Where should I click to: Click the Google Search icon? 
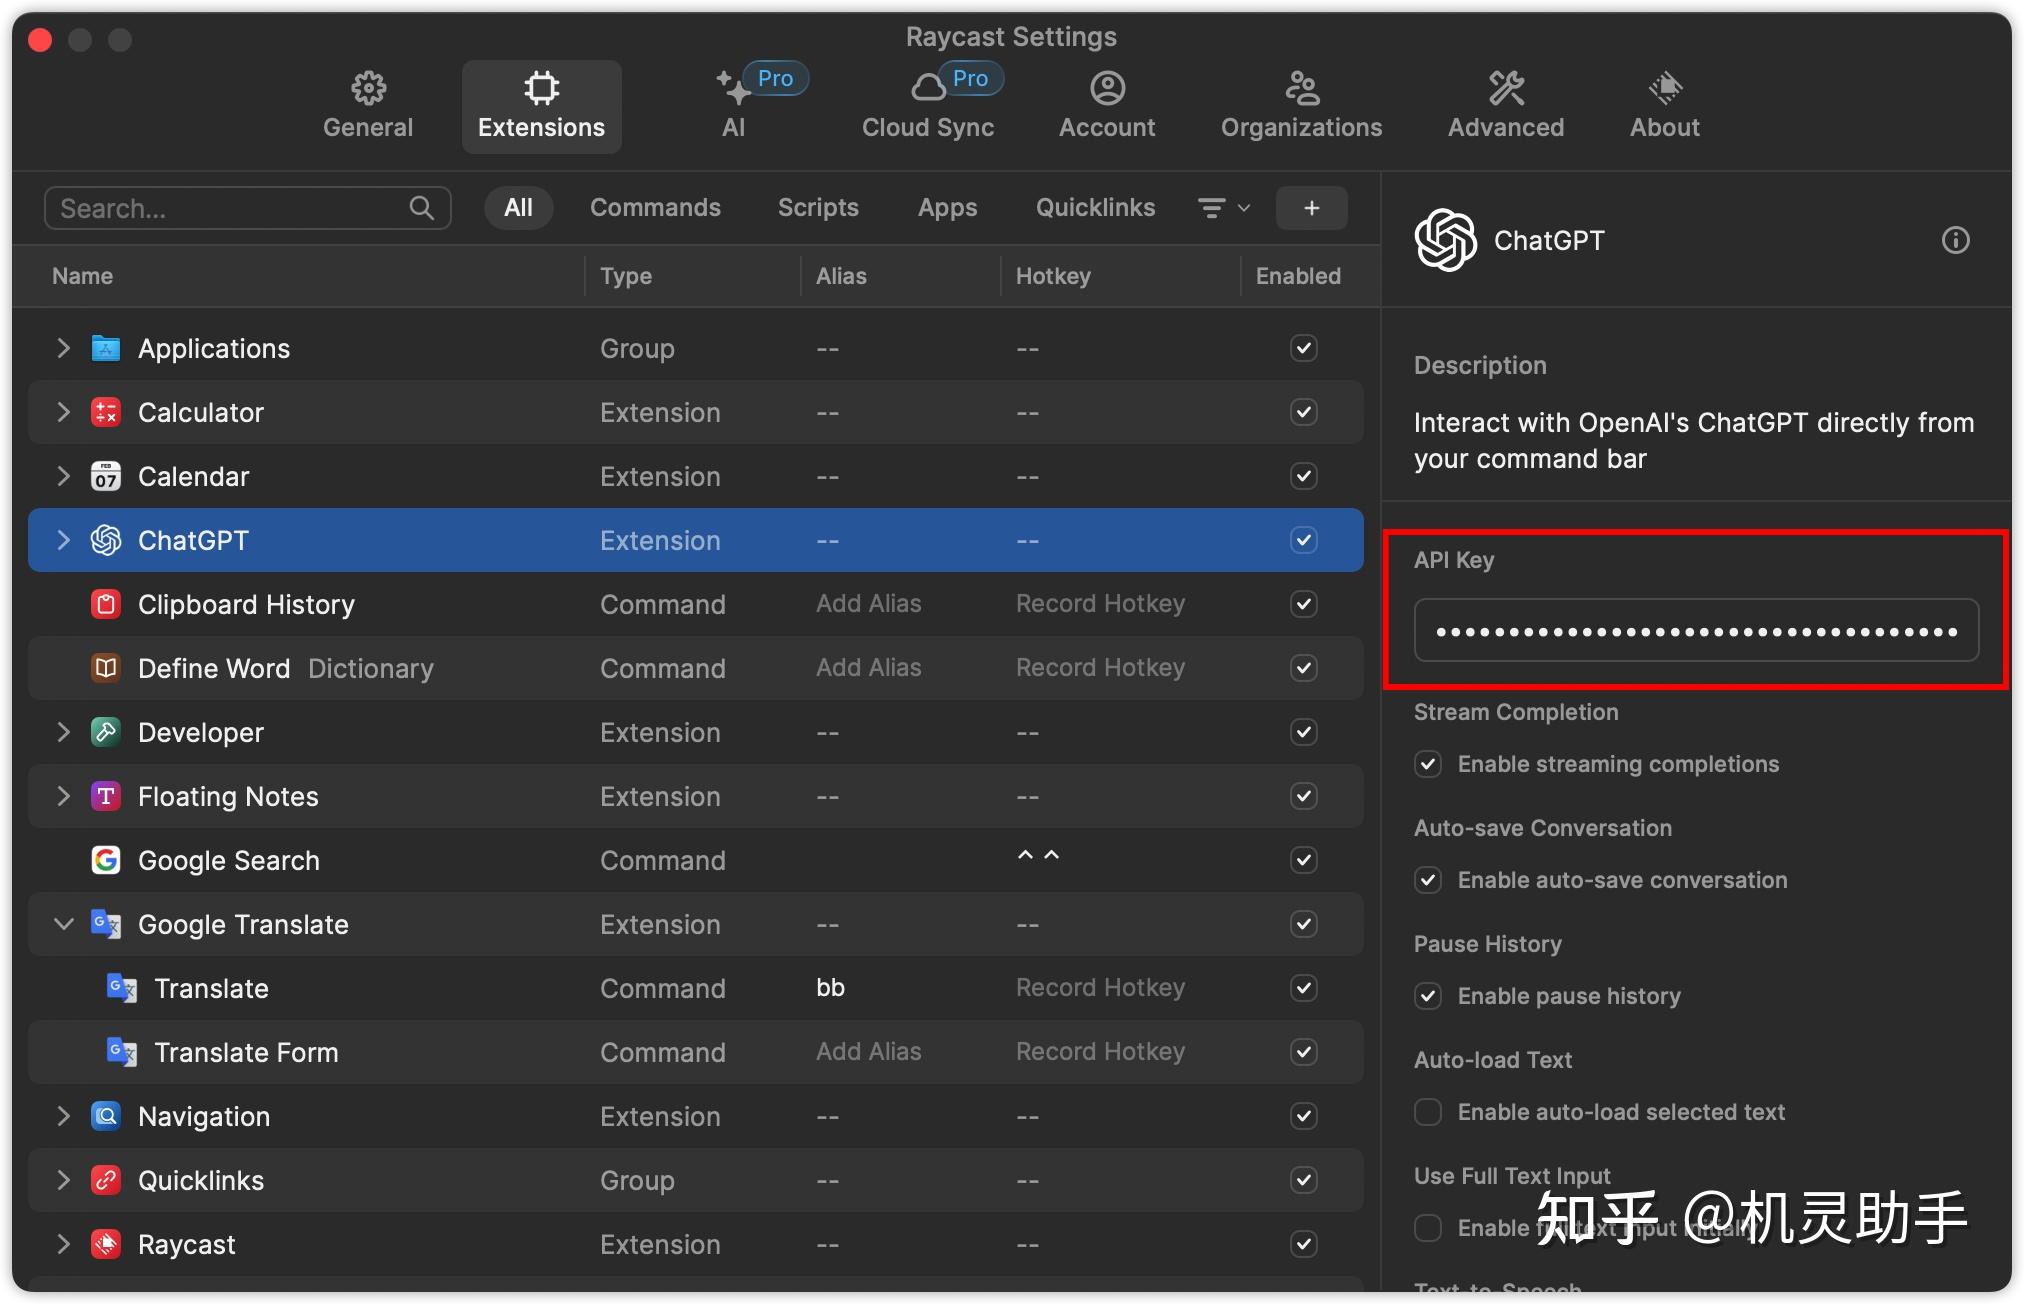106,860
